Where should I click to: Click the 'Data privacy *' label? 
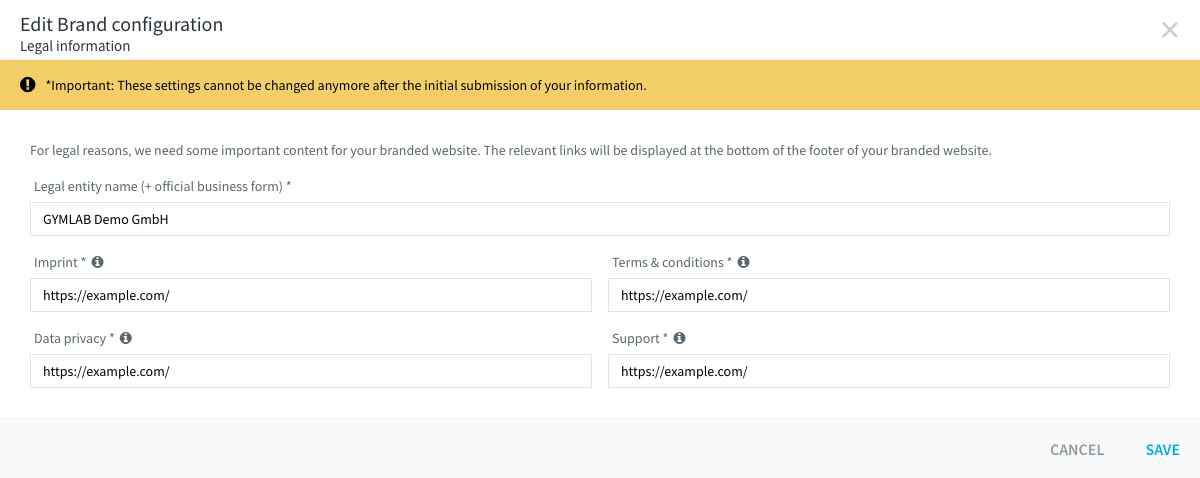point(74,338)
